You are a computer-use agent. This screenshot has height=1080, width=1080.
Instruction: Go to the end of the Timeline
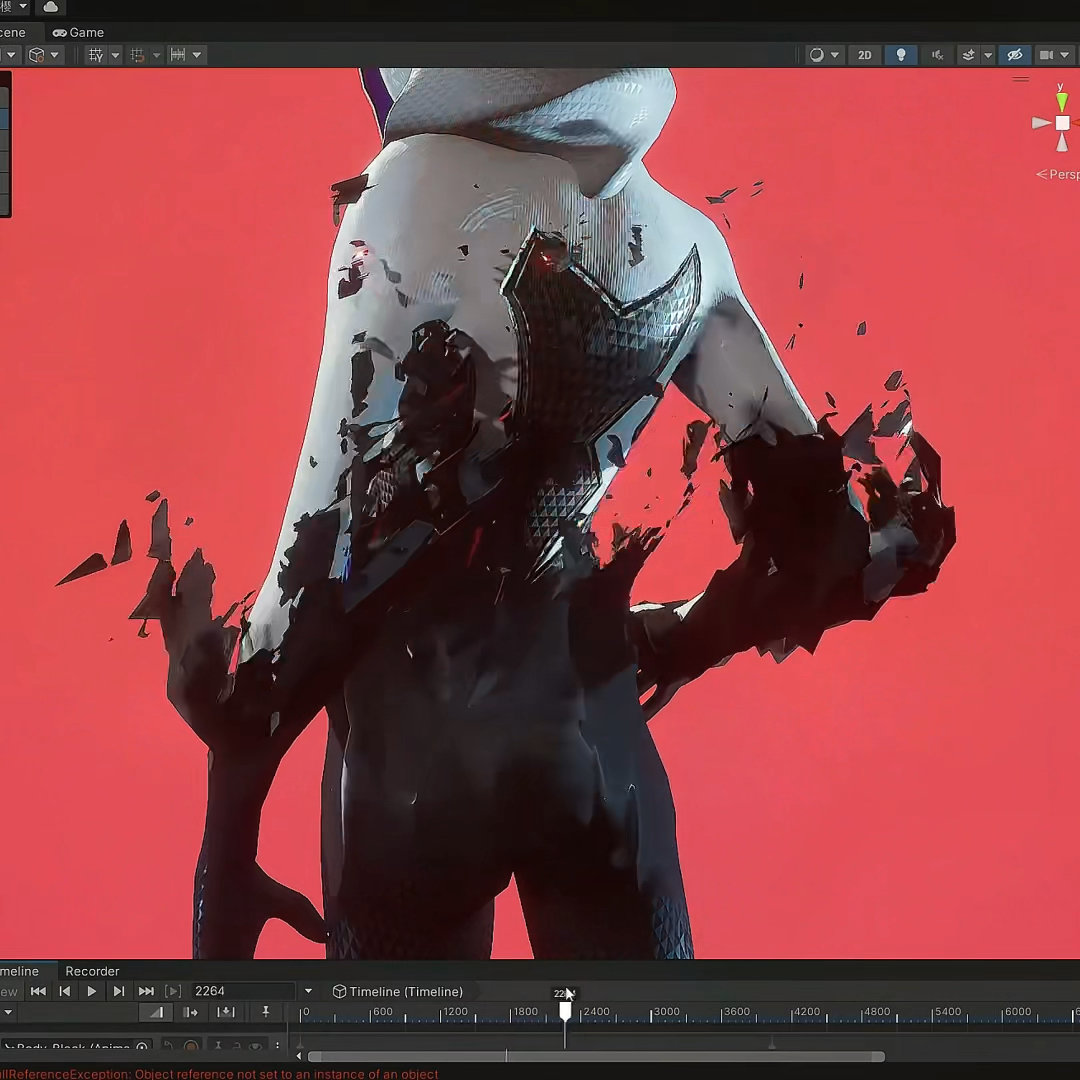click(x=146, y=991)
